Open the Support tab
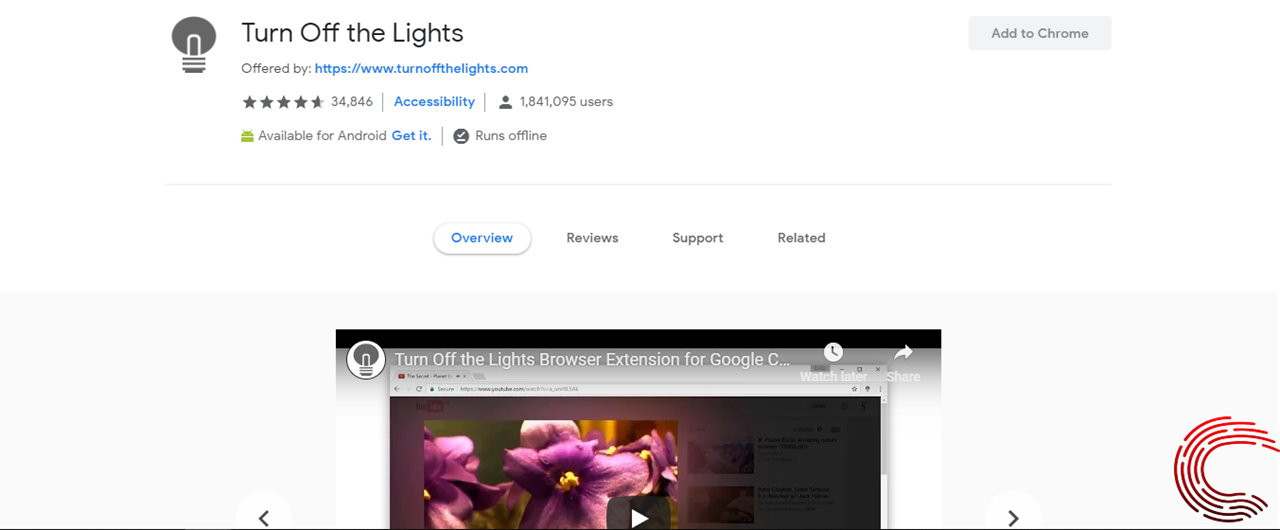The image size is (1280, 530). pos(698,238)
